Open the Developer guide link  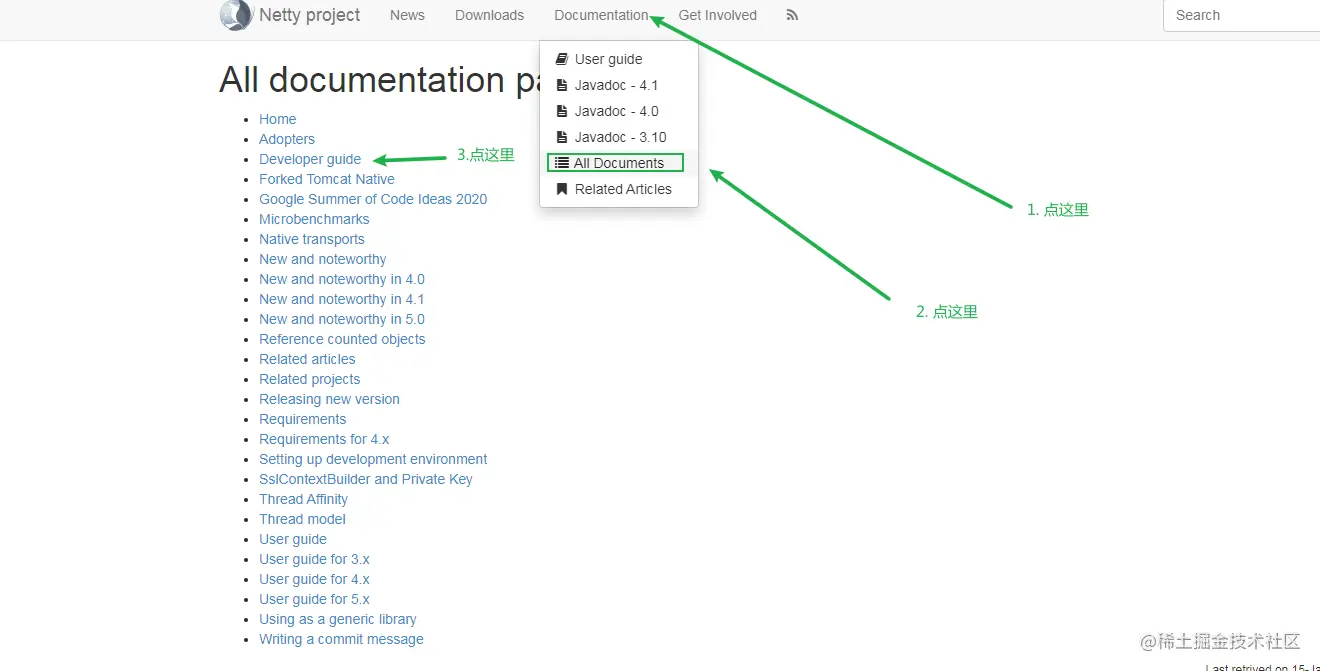click(310, 159)
